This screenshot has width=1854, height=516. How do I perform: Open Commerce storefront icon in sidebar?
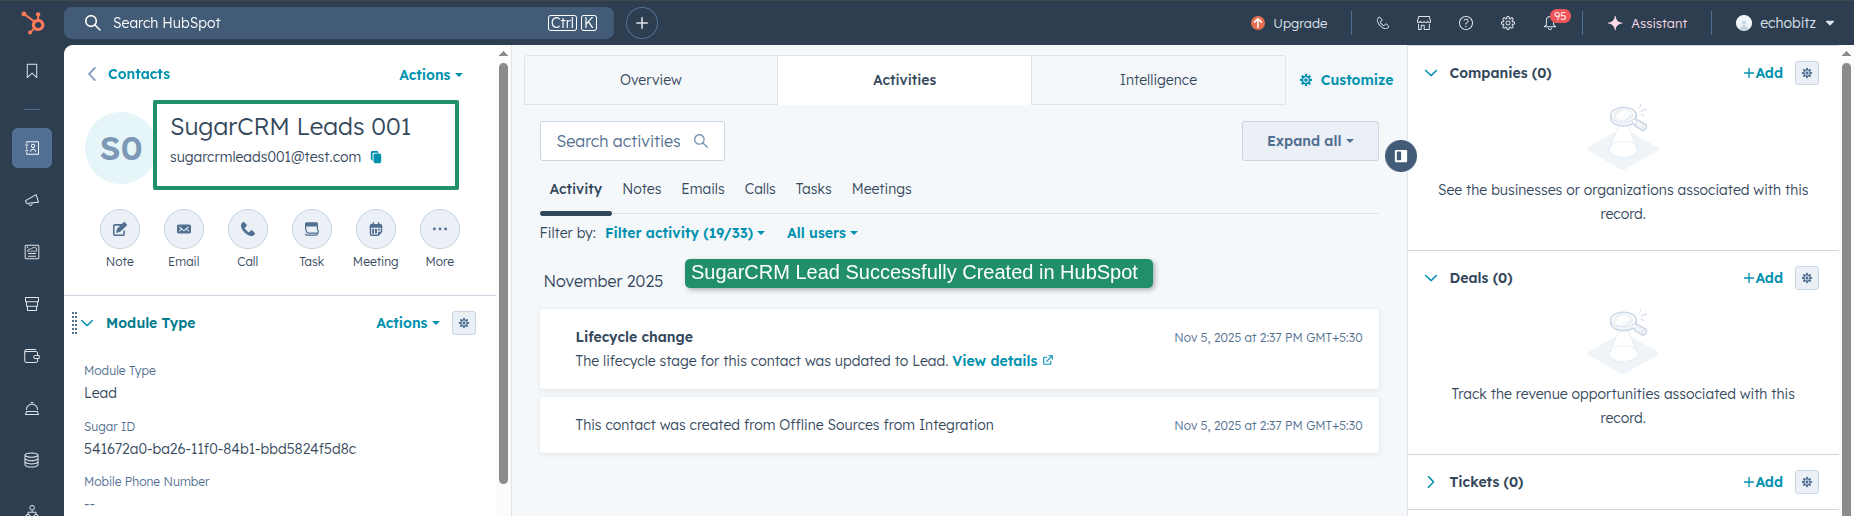pos(32,304)
